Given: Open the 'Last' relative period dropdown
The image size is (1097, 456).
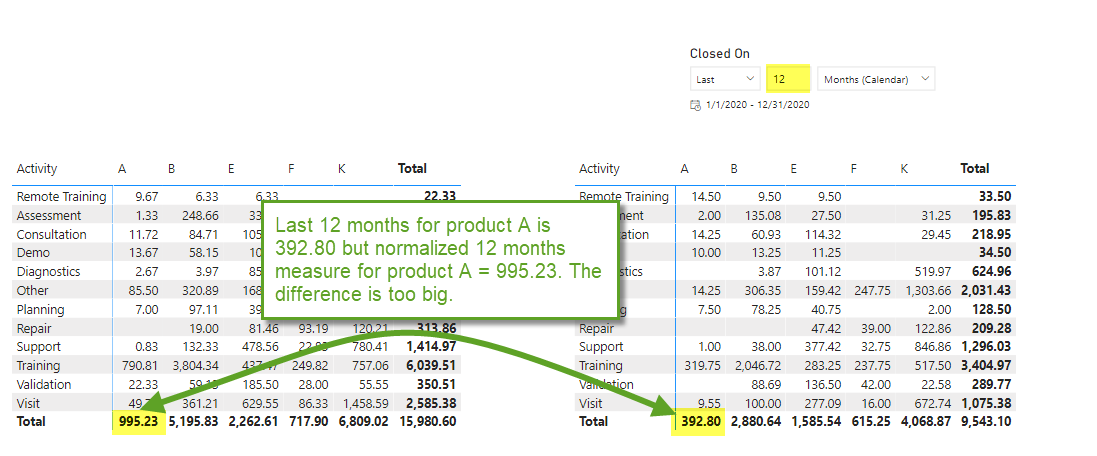Looking at the screenshot, I should coord(725,79).
